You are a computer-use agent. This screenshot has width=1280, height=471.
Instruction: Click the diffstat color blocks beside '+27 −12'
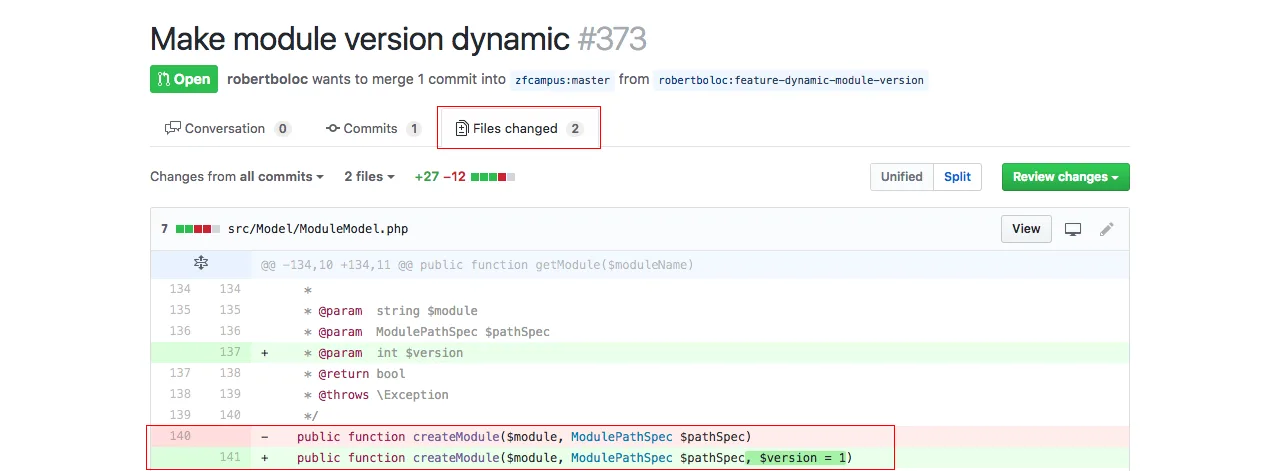coord(493,177)
